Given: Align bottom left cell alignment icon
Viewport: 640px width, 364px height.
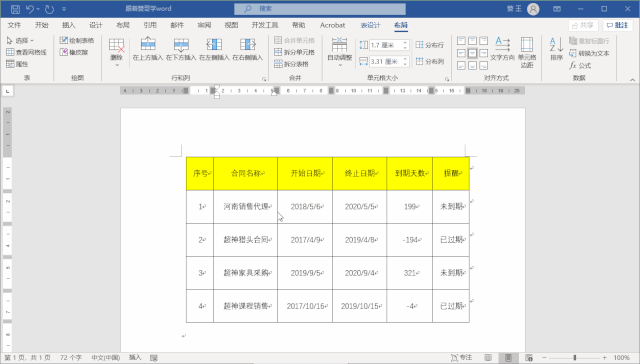Looking at the screenshot, I should coord(461,65).
